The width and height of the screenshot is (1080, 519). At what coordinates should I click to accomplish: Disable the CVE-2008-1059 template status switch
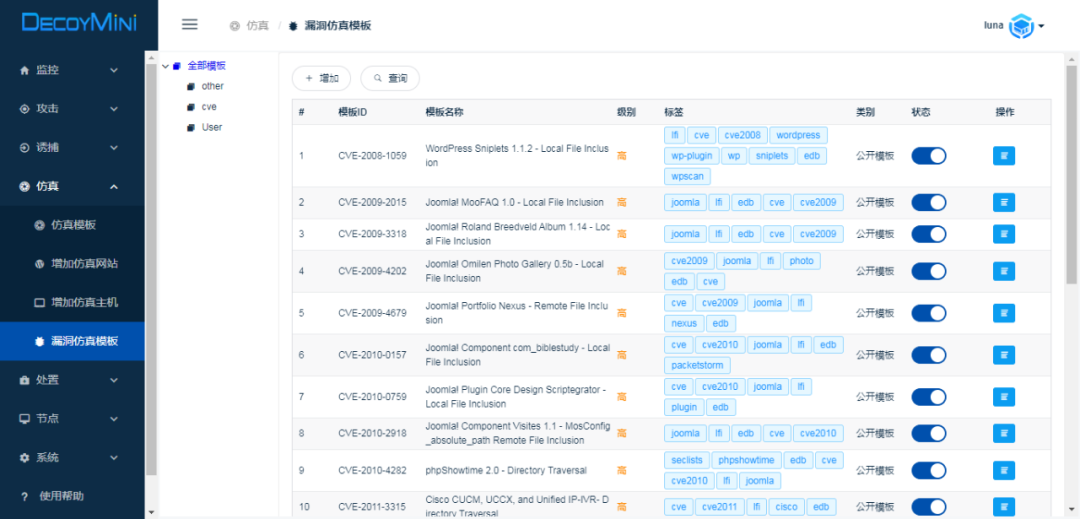point(928,156)
